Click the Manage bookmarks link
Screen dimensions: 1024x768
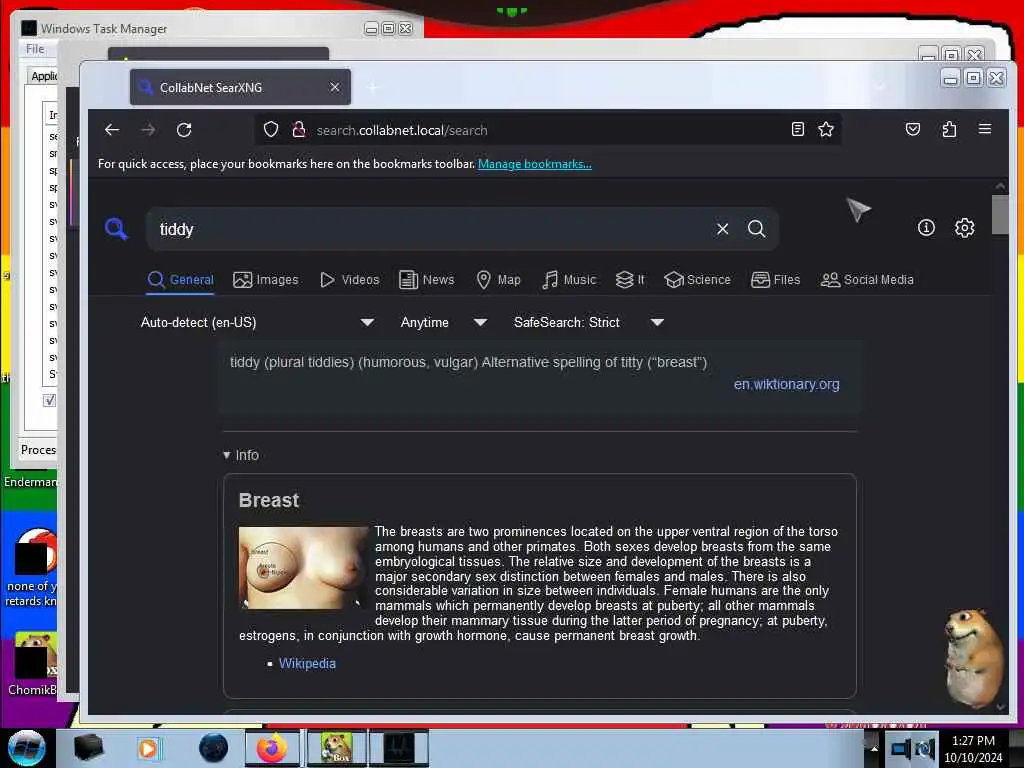(x=534, y=164)
